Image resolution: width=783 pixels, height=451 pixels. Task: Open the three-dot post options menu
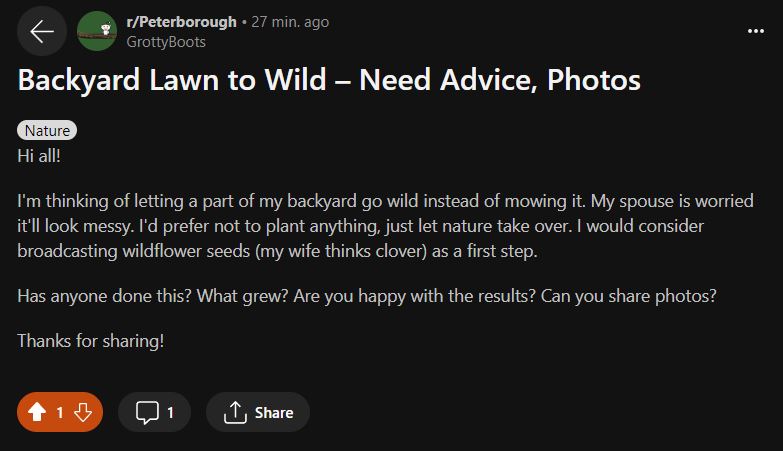(755, 31)
